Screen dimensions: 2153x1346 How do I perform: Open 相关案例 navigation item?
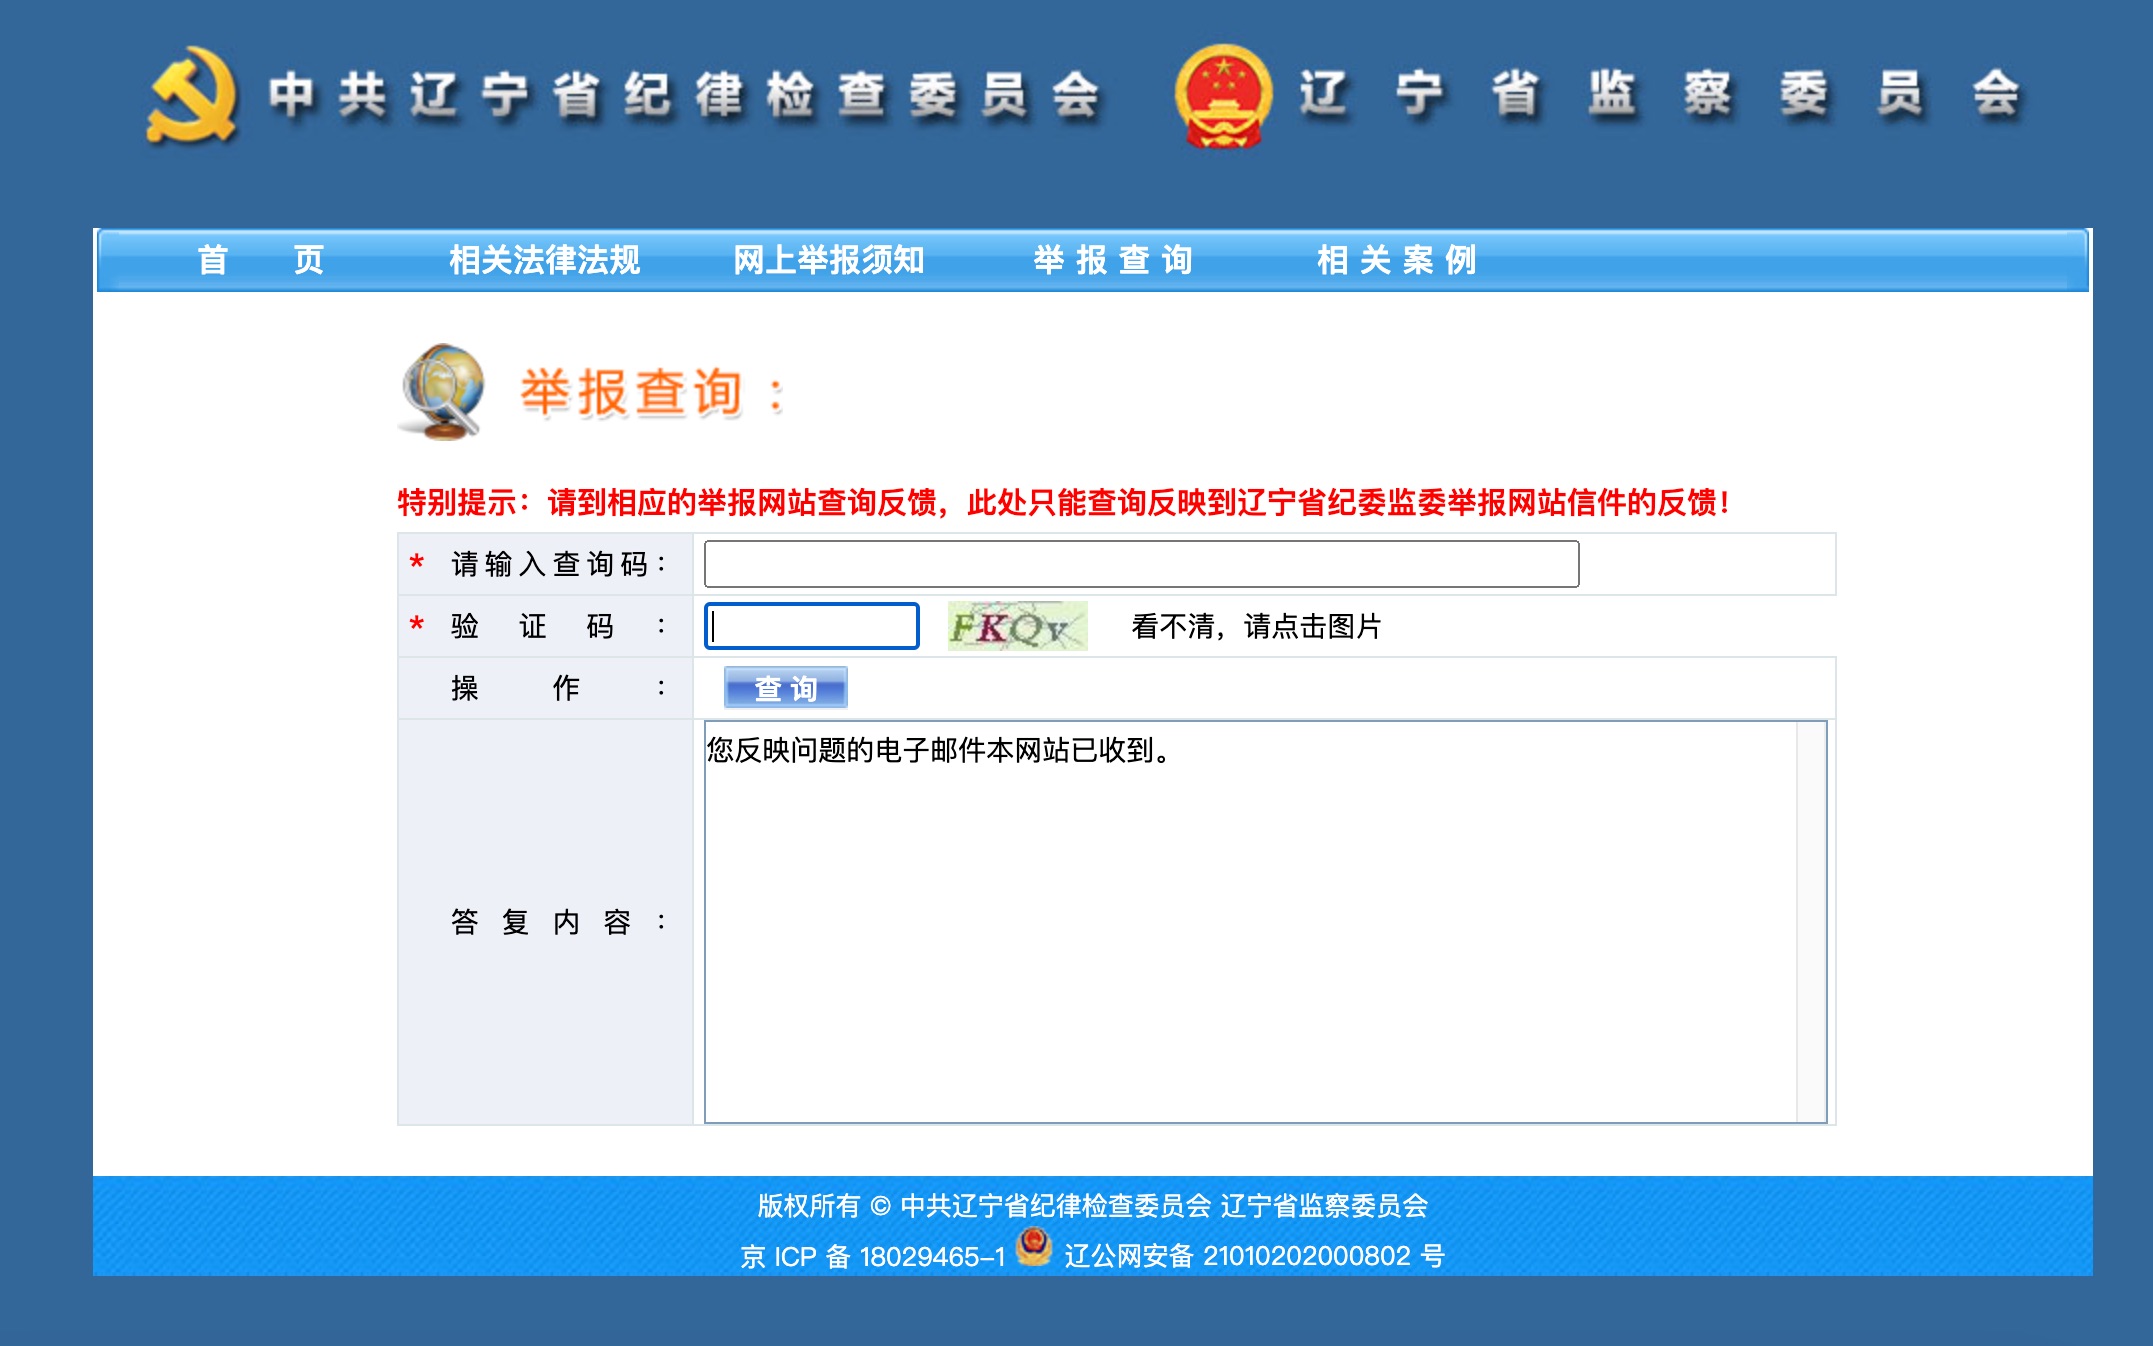(1397, 260)
